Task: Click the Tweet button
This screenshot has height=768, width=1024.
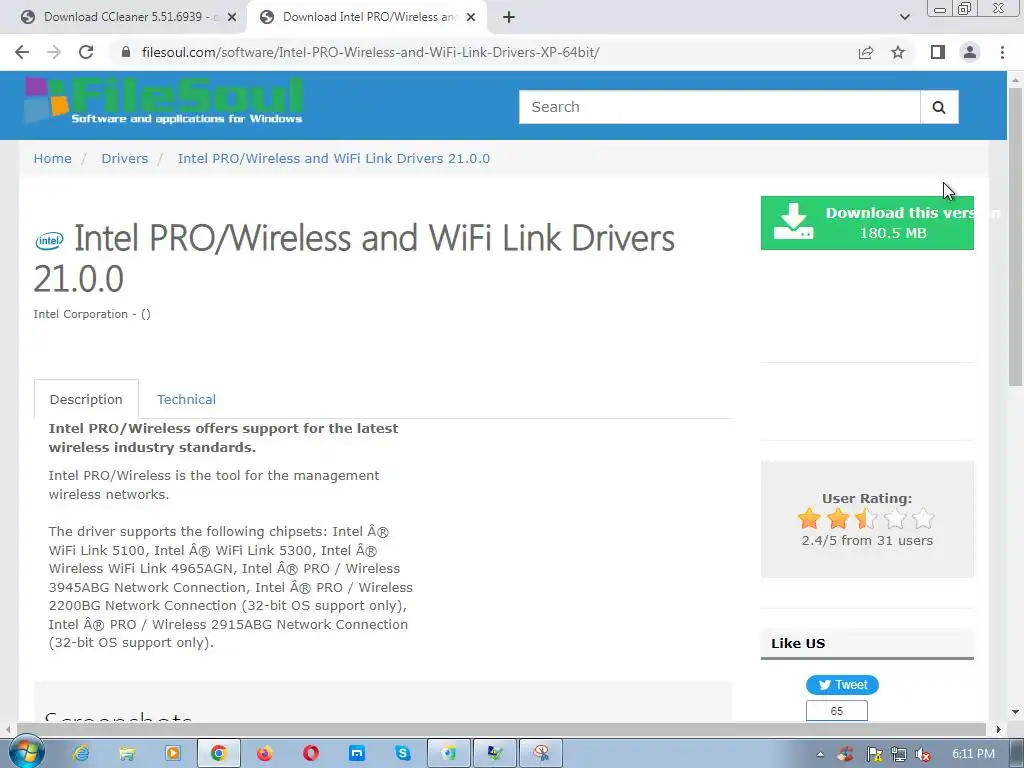Action: (x=842, y=684)
